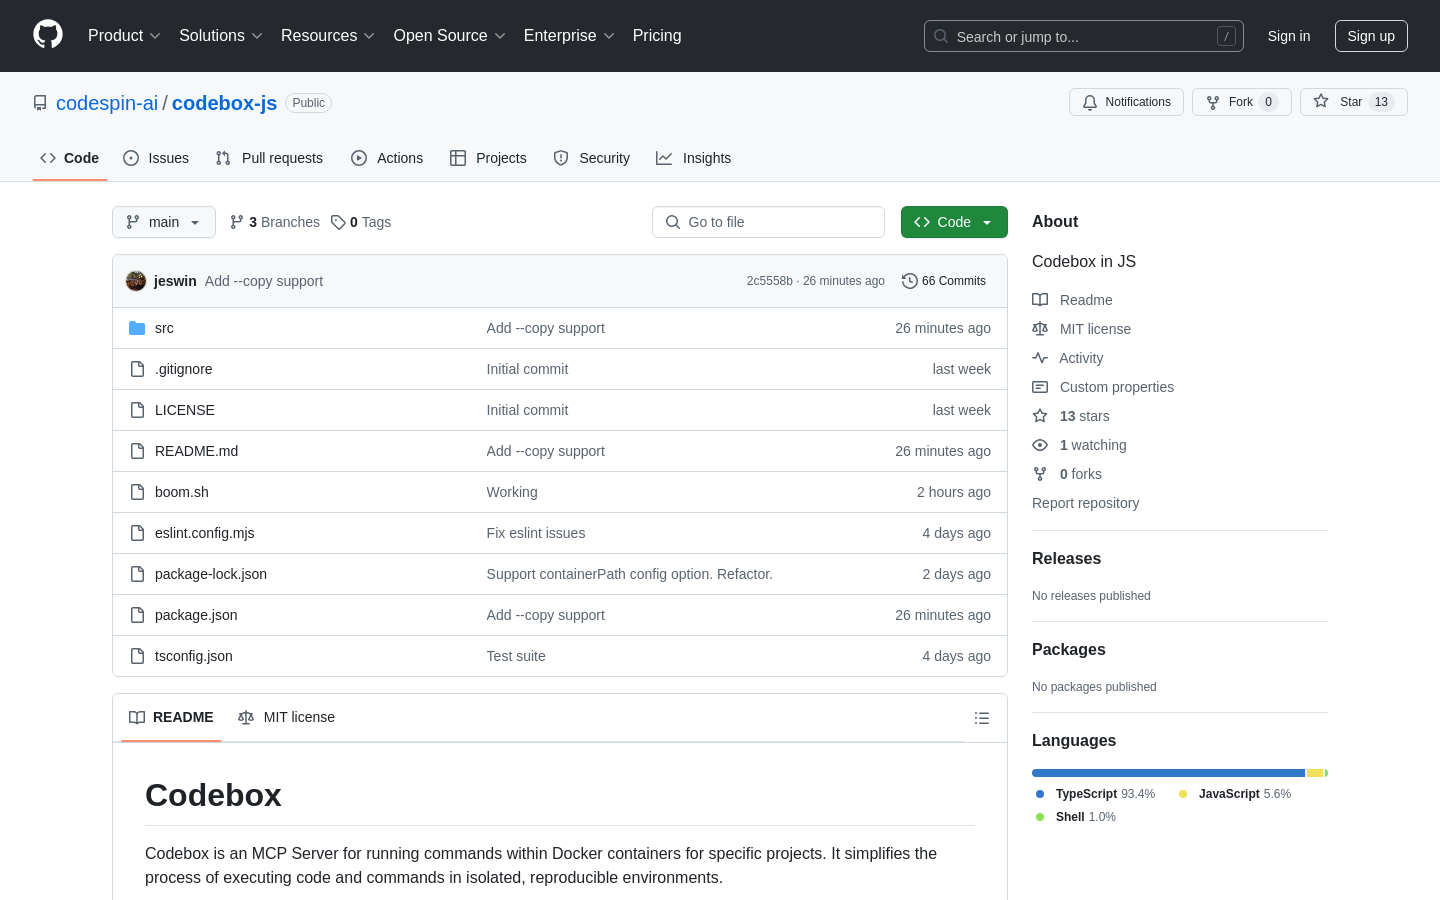Image resolution: width=1440 pixels, height=900 pixels.
Task: Click the GitHub logo icon
Action: [48, 35]
